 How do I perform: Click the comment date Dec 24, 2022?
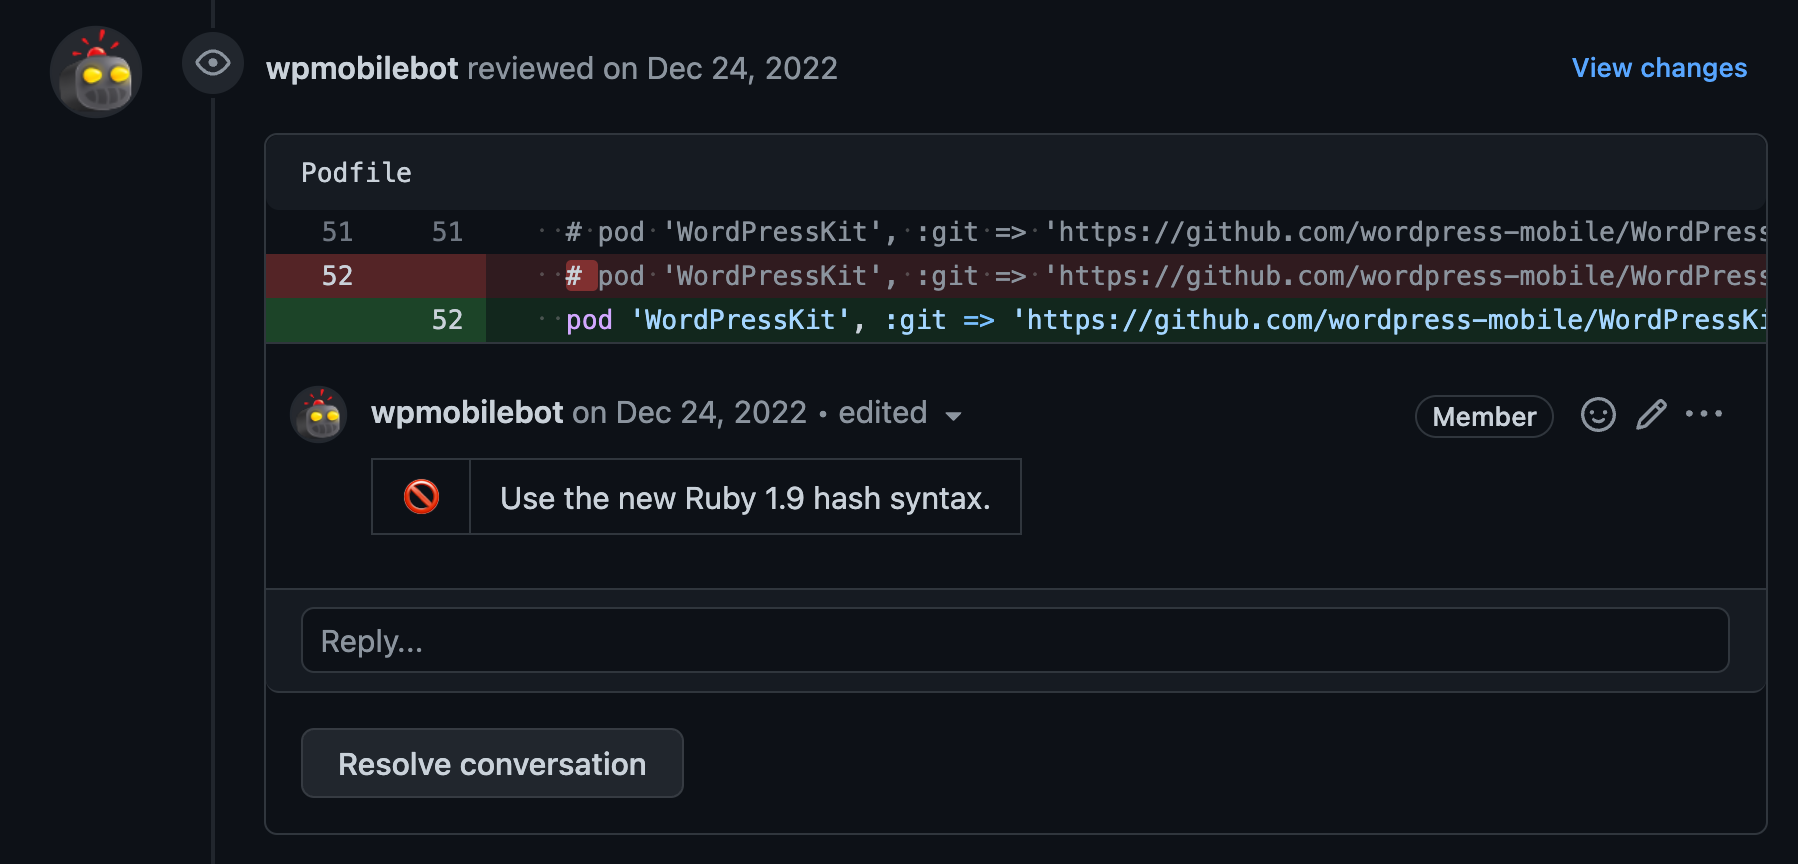(711, 413)
